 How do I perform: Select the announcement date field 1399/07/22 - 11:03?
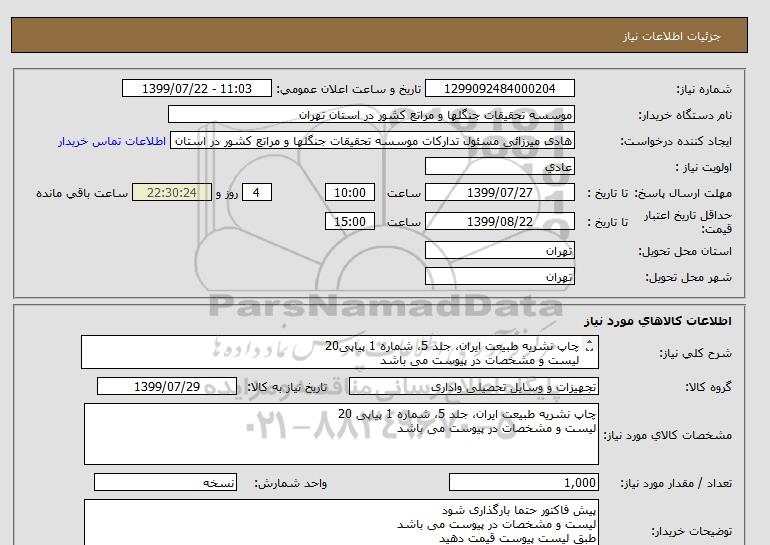pos(196,89)
